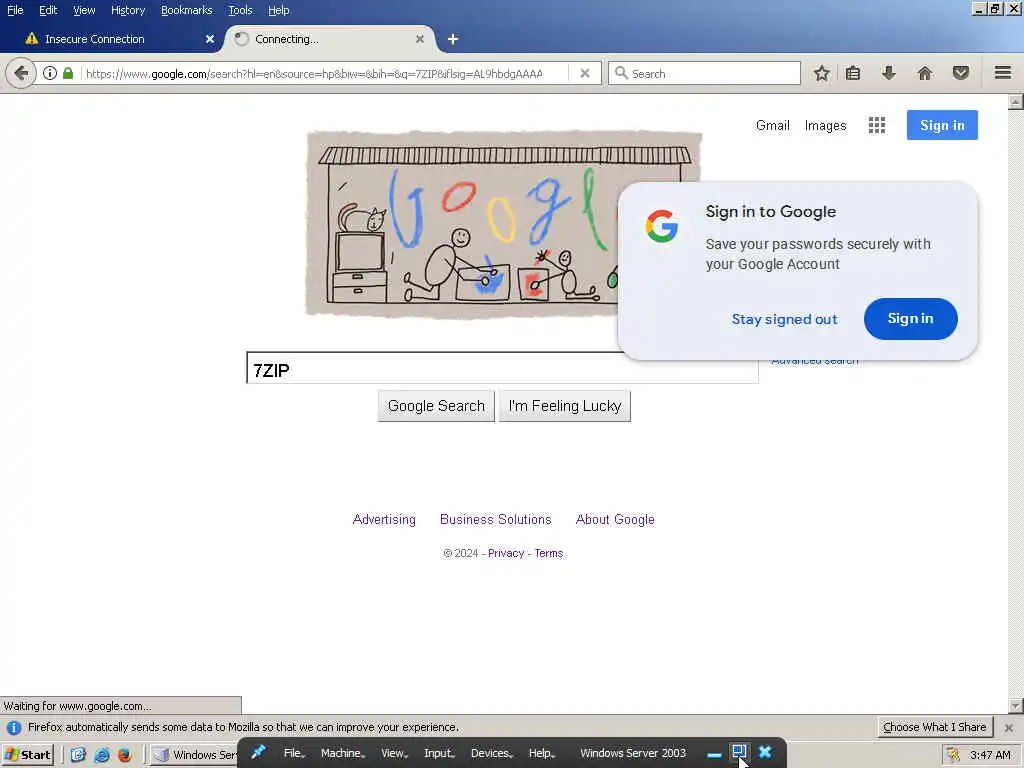Go to Firefox home page icon

tap(925, 73)
